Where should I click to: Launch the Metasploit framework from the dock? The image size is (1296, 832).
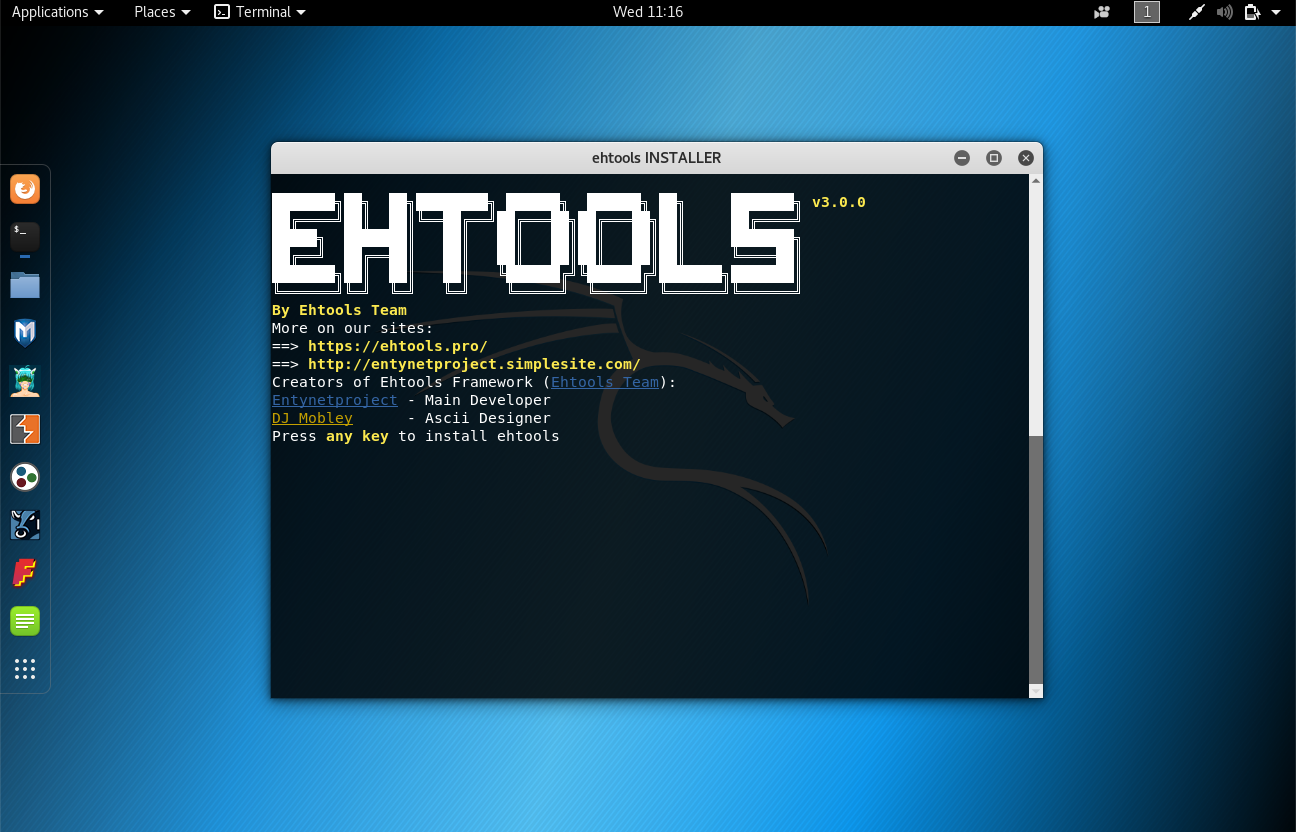(x=24, y=332)
